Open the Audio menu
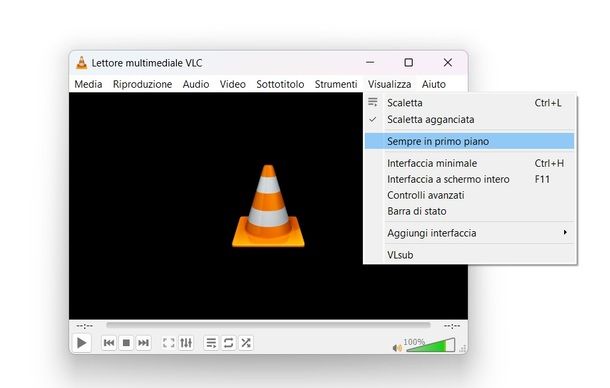Image resolution: width=610 pixels, height=388 pixels. (196, 84)
